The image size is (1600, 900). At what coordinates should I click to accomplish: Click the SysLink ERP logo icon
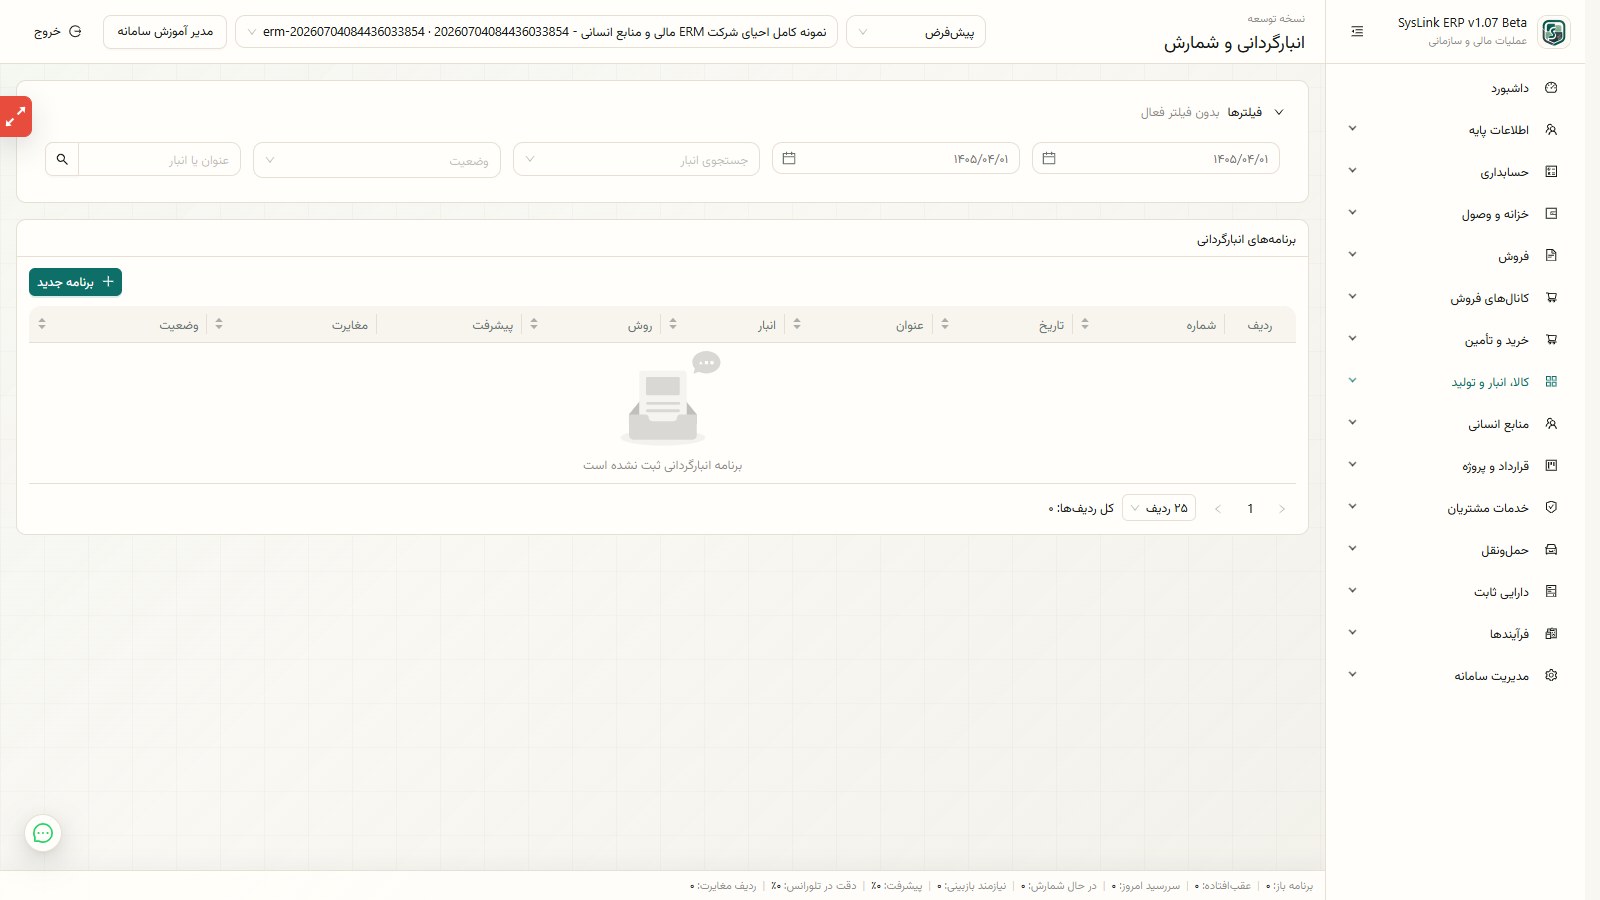click(x=1554, y=32)
